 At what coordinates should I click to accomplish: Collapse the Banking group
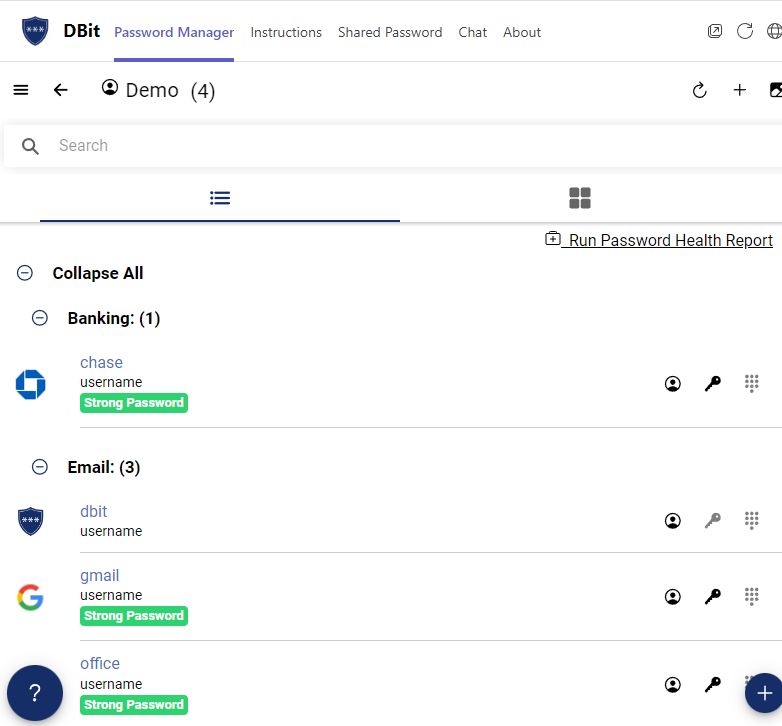(40, 318)
